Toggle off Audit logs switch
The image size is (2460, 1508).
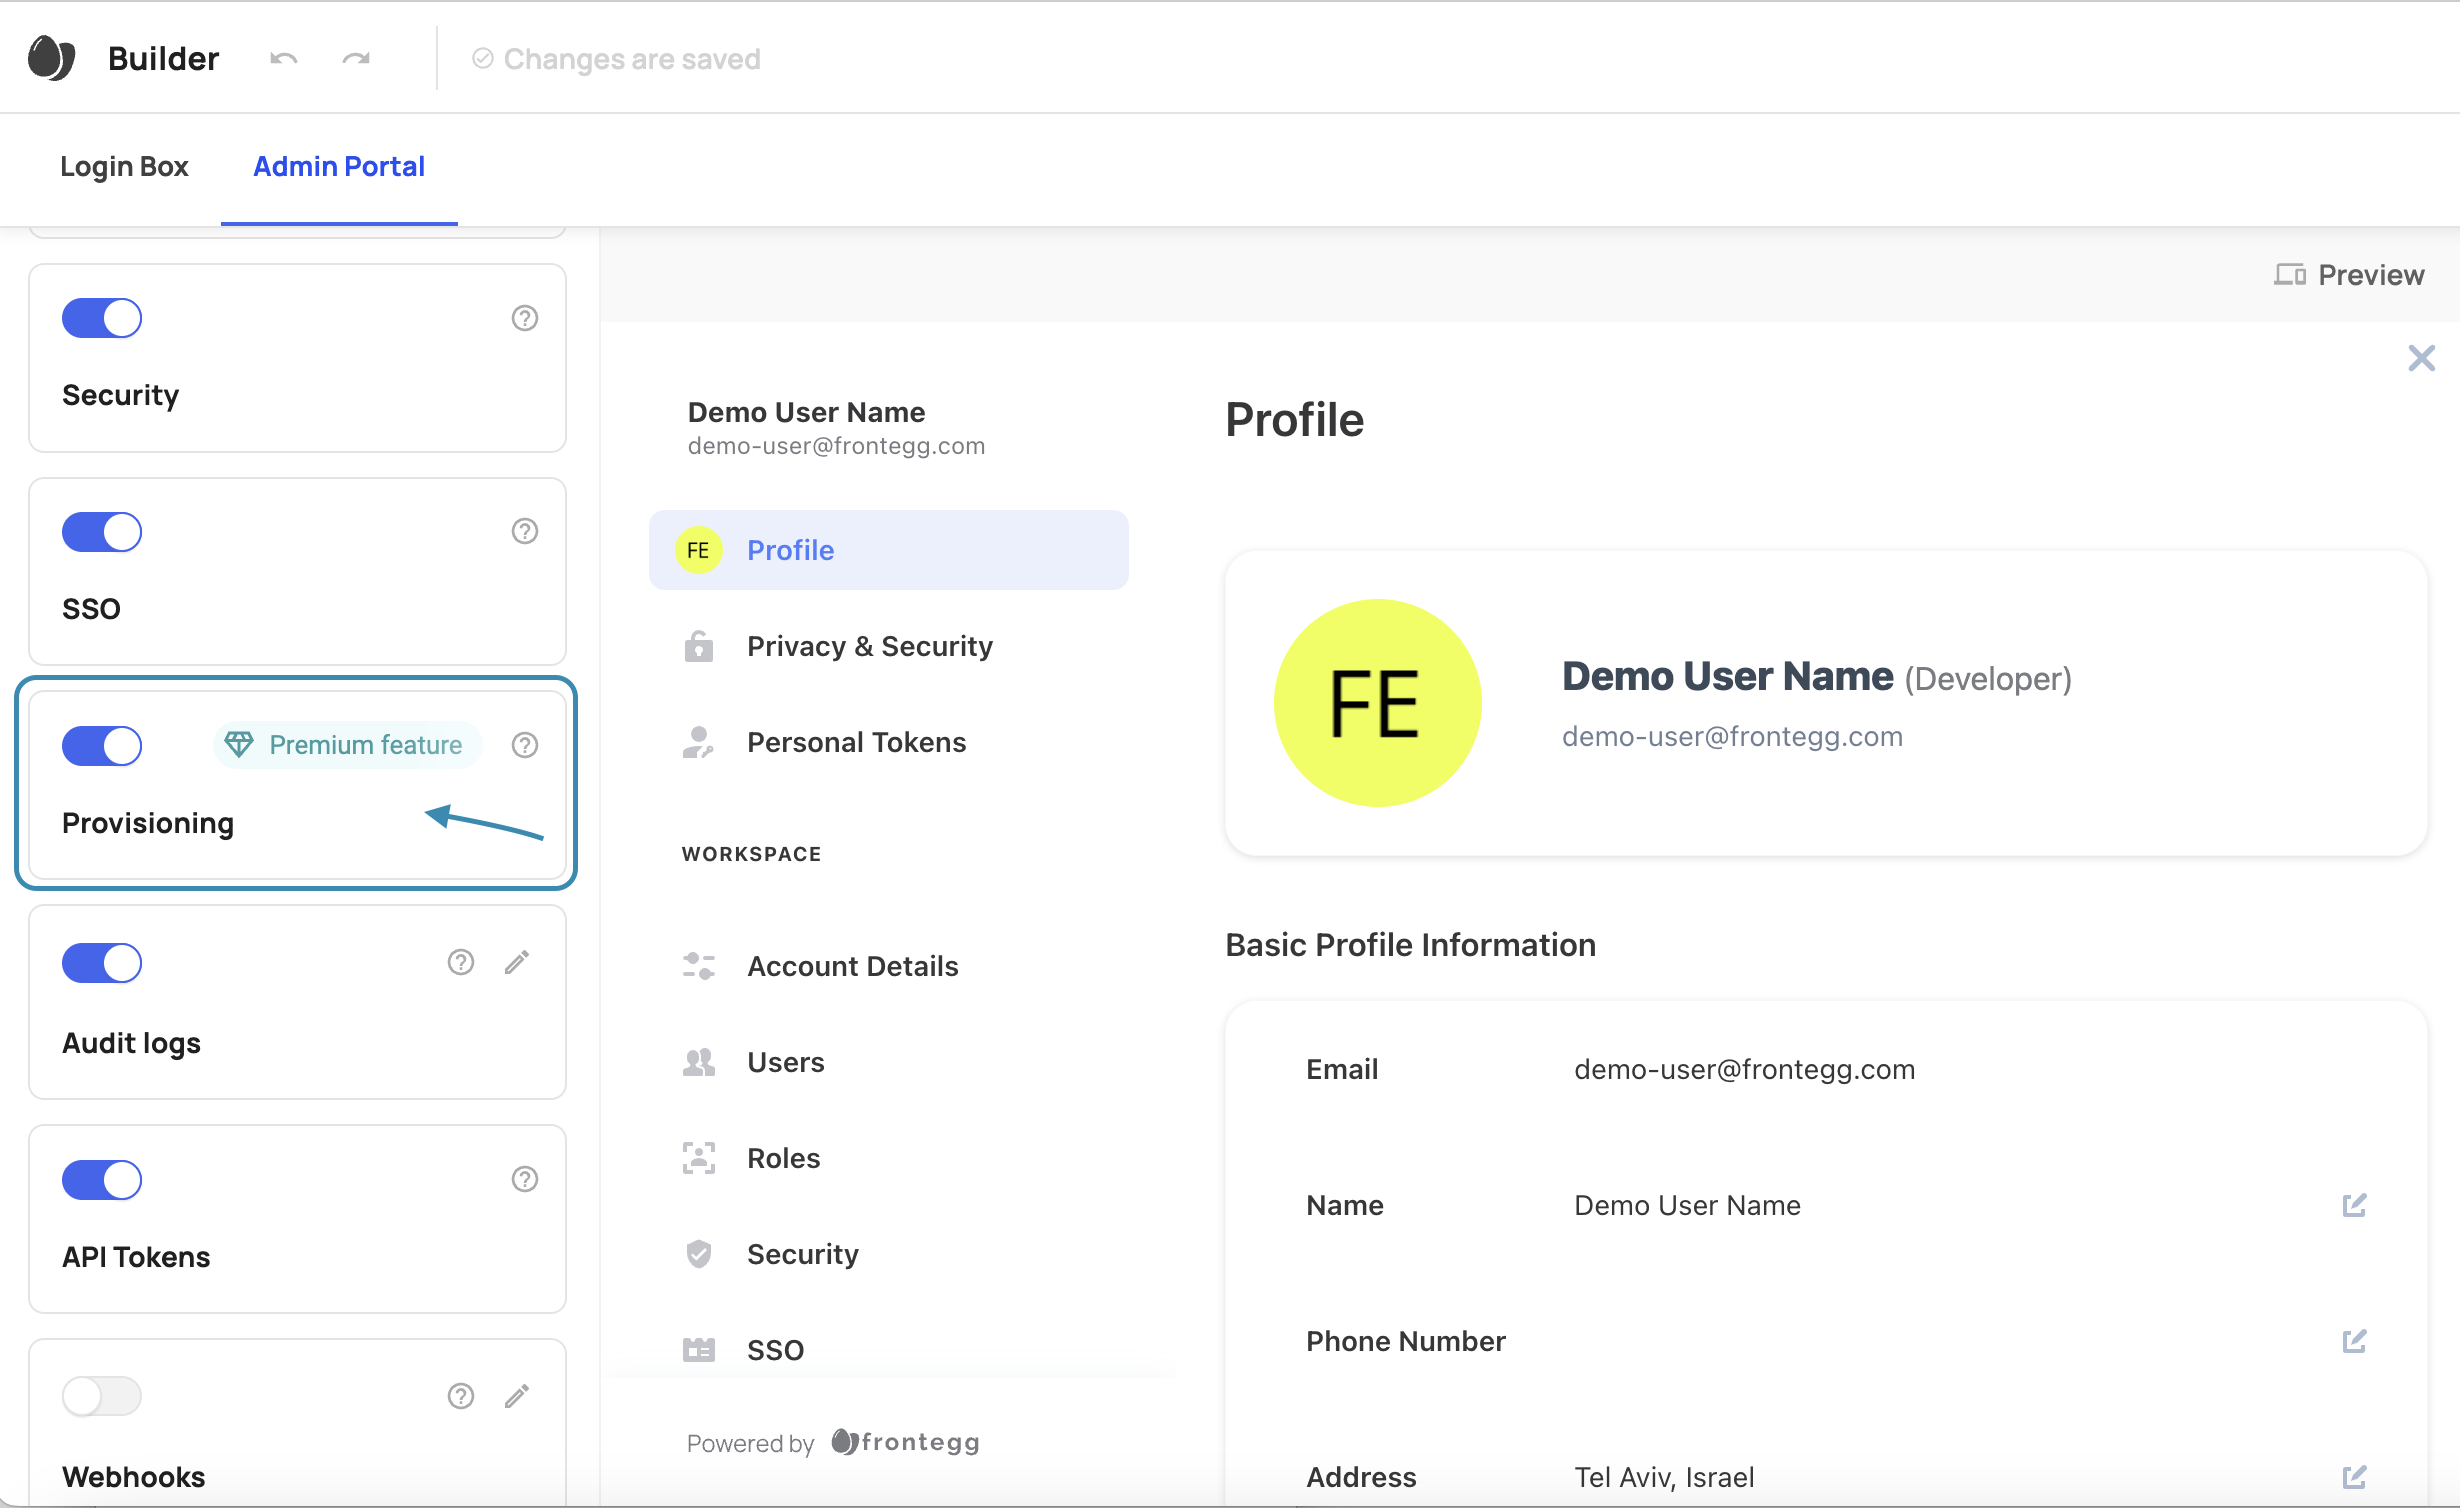[x=102, y=963]
